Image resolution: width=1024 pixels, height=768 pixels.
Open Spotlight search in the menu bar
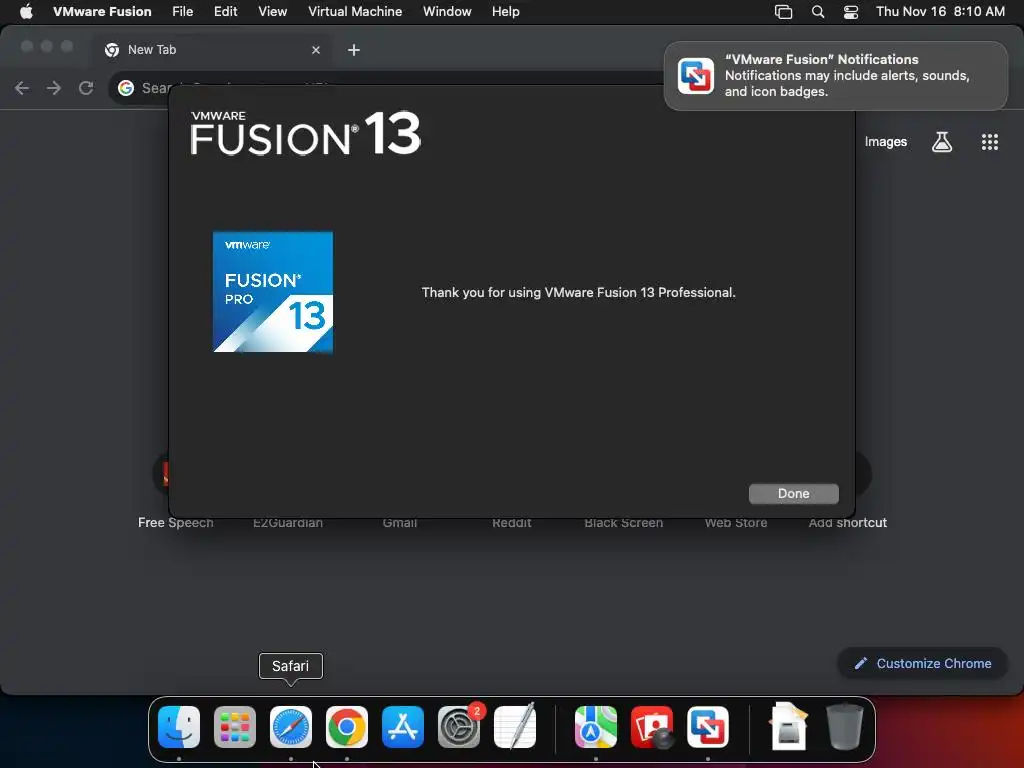click(818, 12)
